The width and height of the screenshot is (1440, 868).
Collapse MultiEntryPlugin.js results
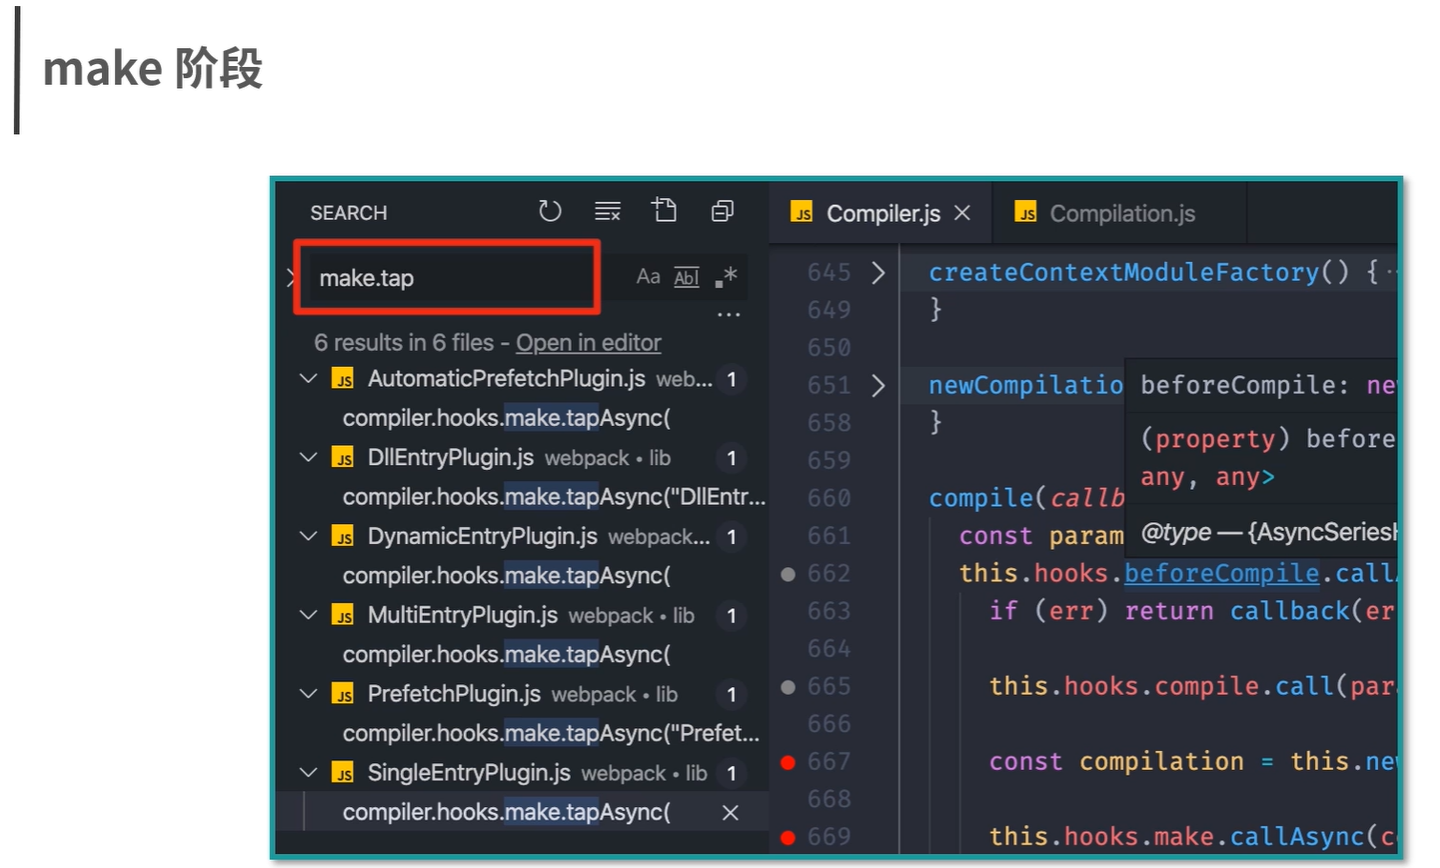pyautogui.click(x=308, y=616)
